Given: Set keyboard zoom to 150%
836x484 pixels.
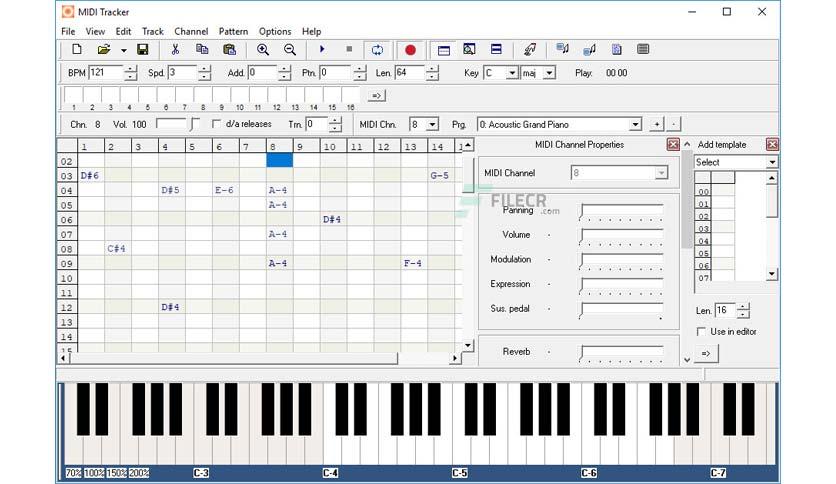Looking at the screenshot, I should (x=117, y=473).
